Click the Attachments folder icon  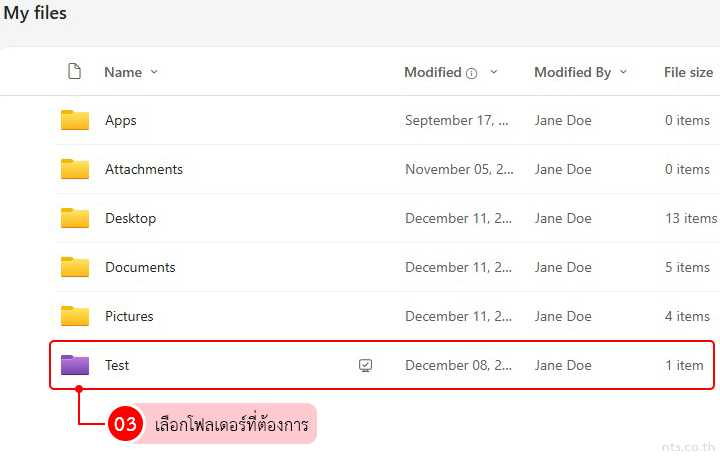click(75, 169)
